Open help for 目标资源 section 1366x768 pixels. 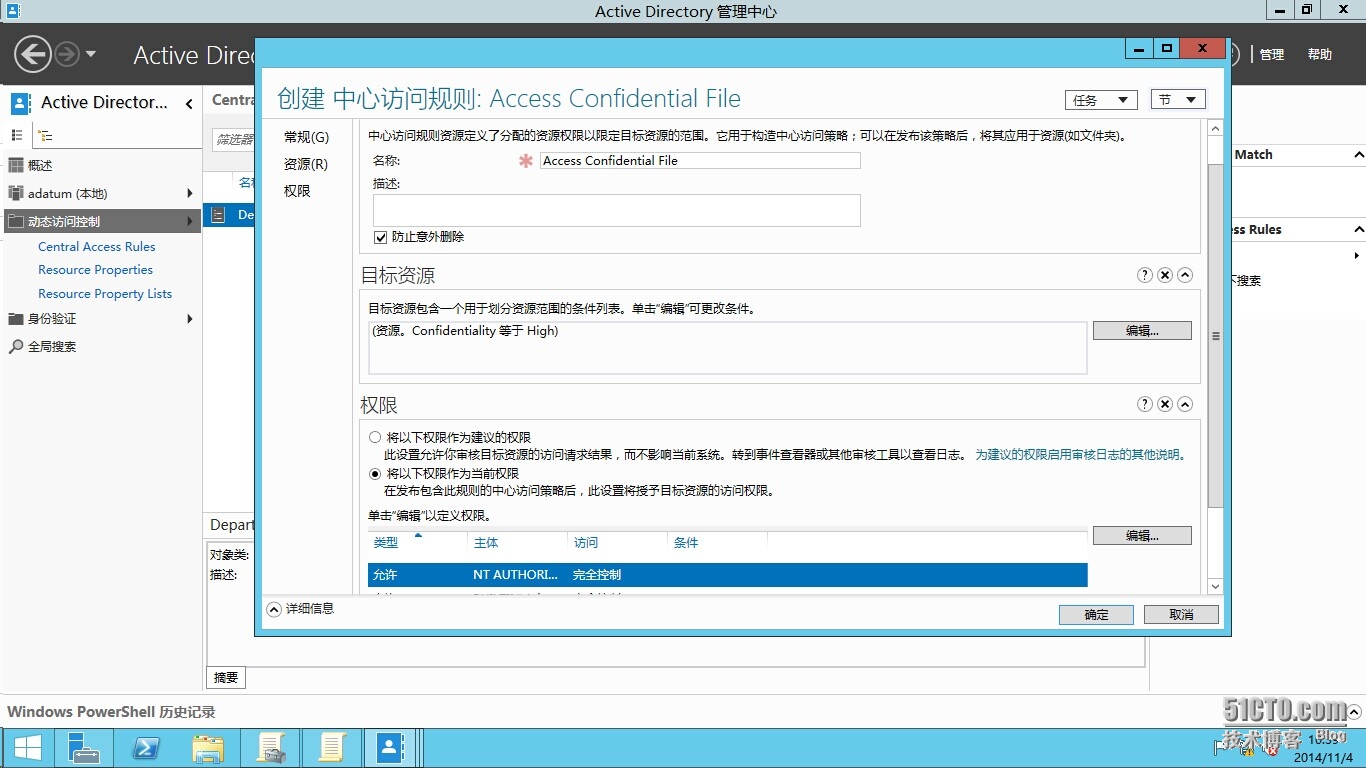point(1145,275)
